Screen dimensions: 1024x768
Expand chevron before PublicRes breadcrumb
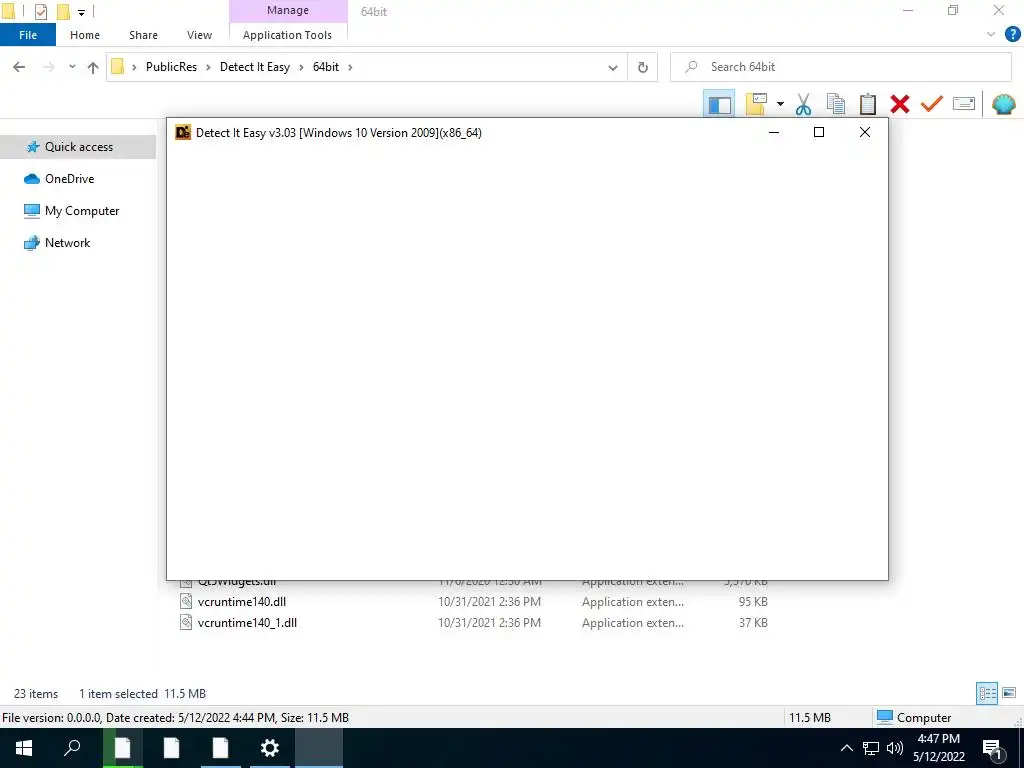pyautogui.click(x=134, y=67)
